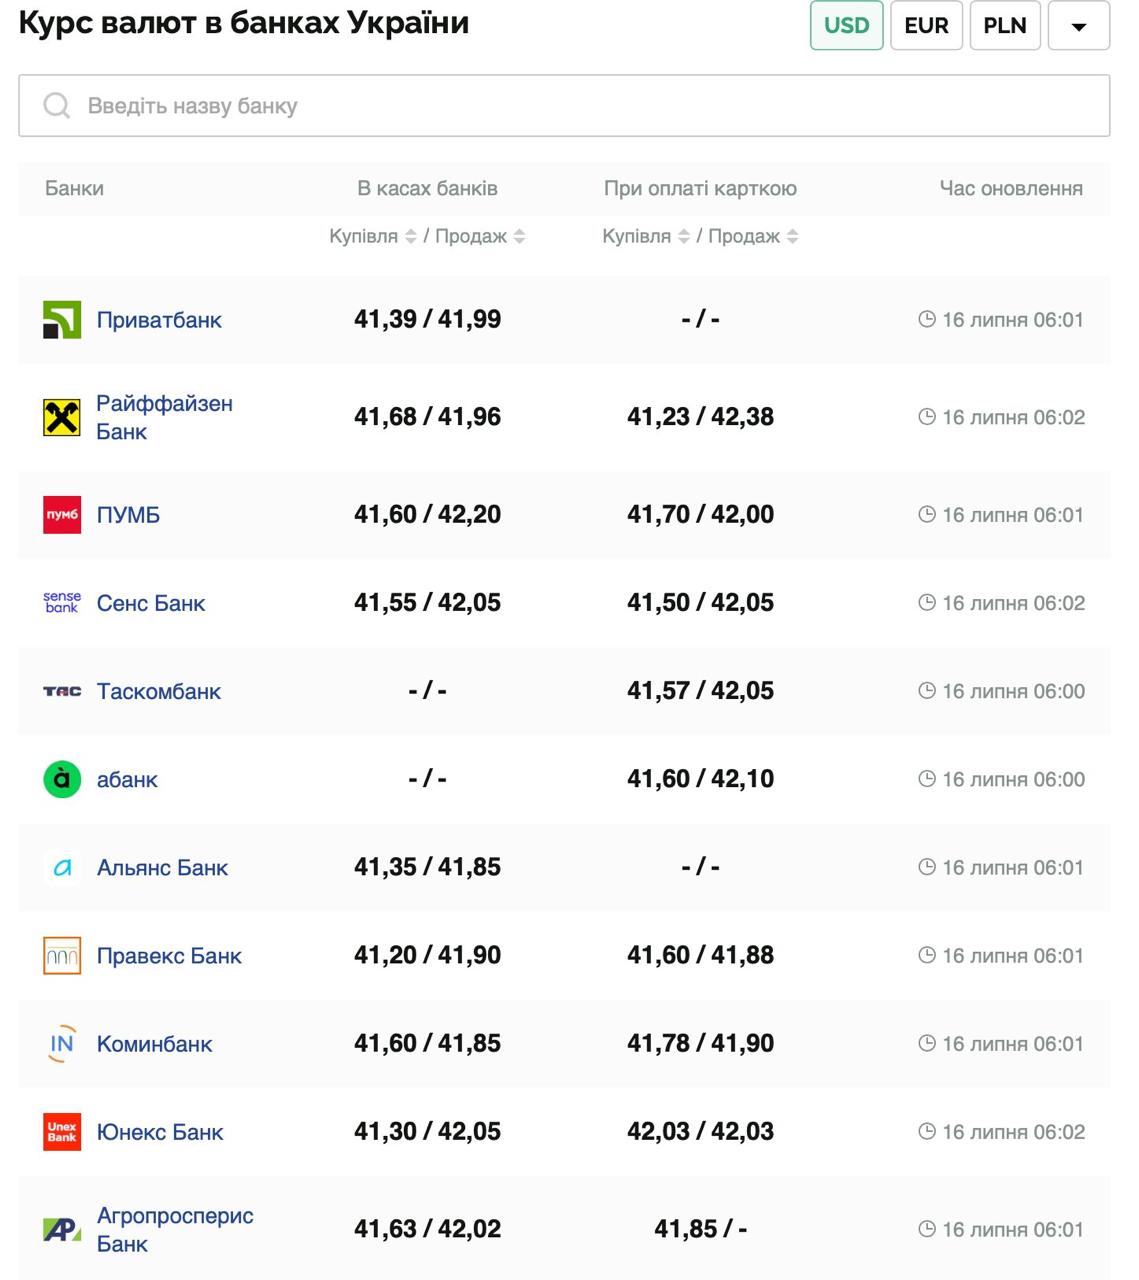Image resolution: width=1139 pixels, height=1280 pixels.
Task: Click the bank name search field
Action: click(564, 106)
